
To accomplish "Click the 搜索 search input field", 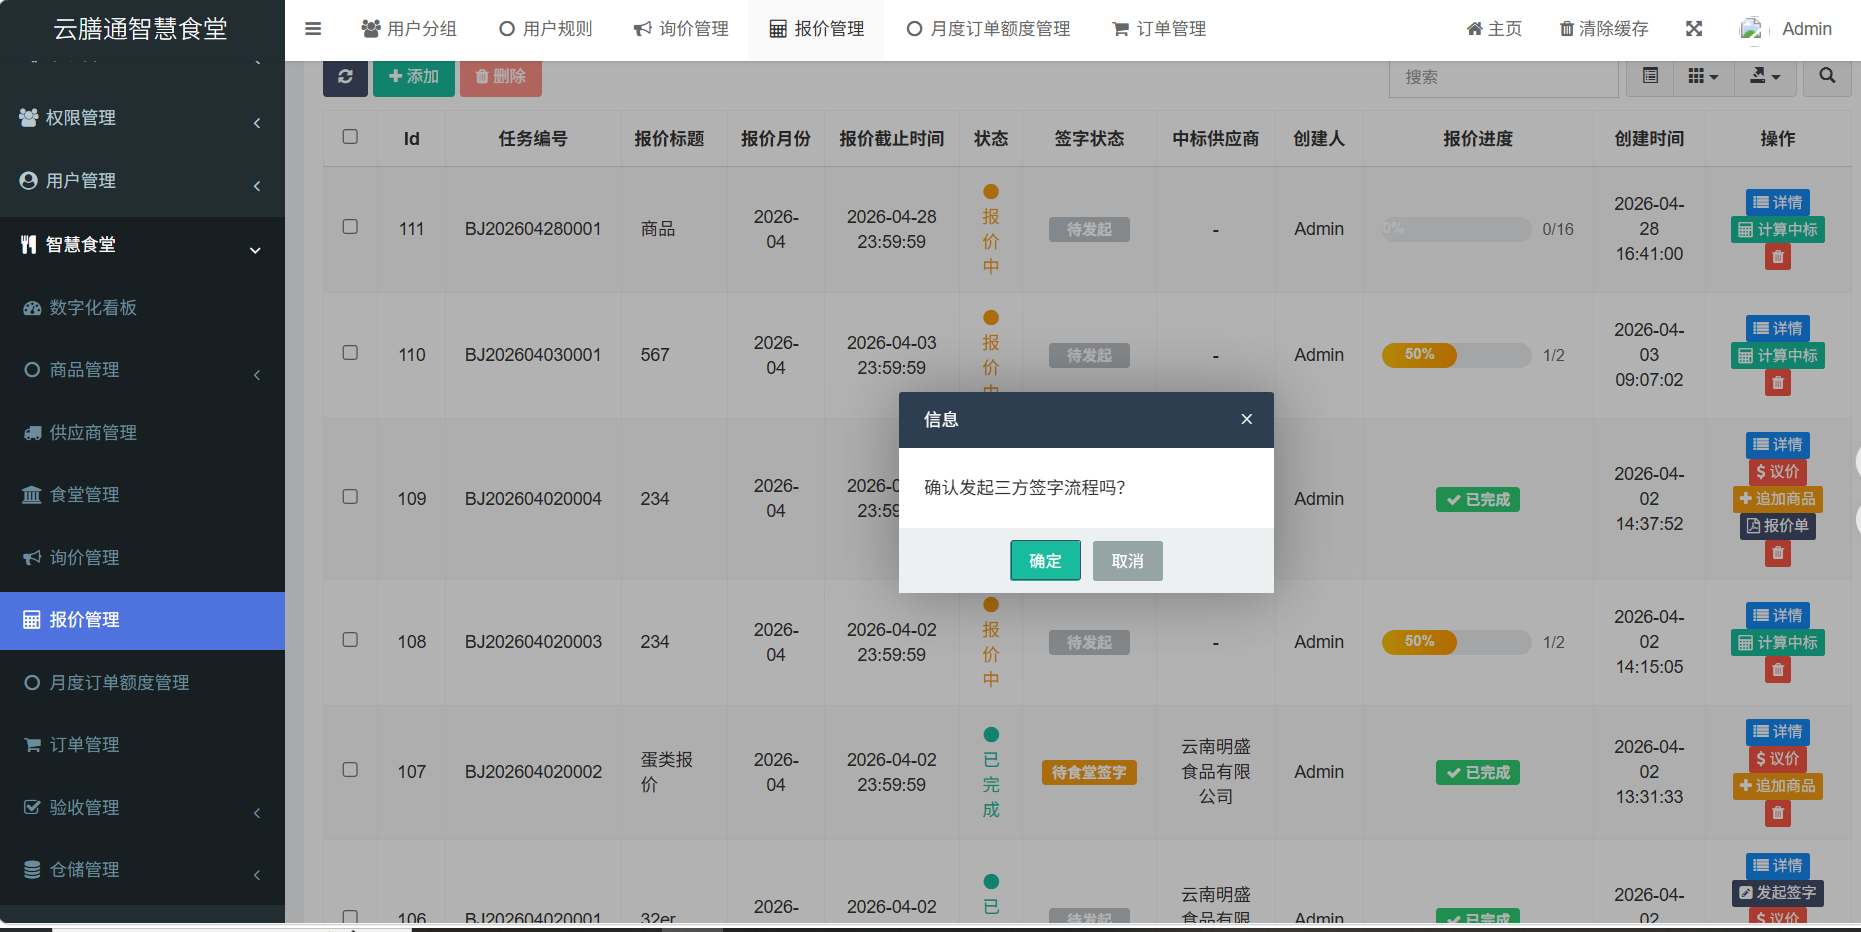I will click(1502, 77).
